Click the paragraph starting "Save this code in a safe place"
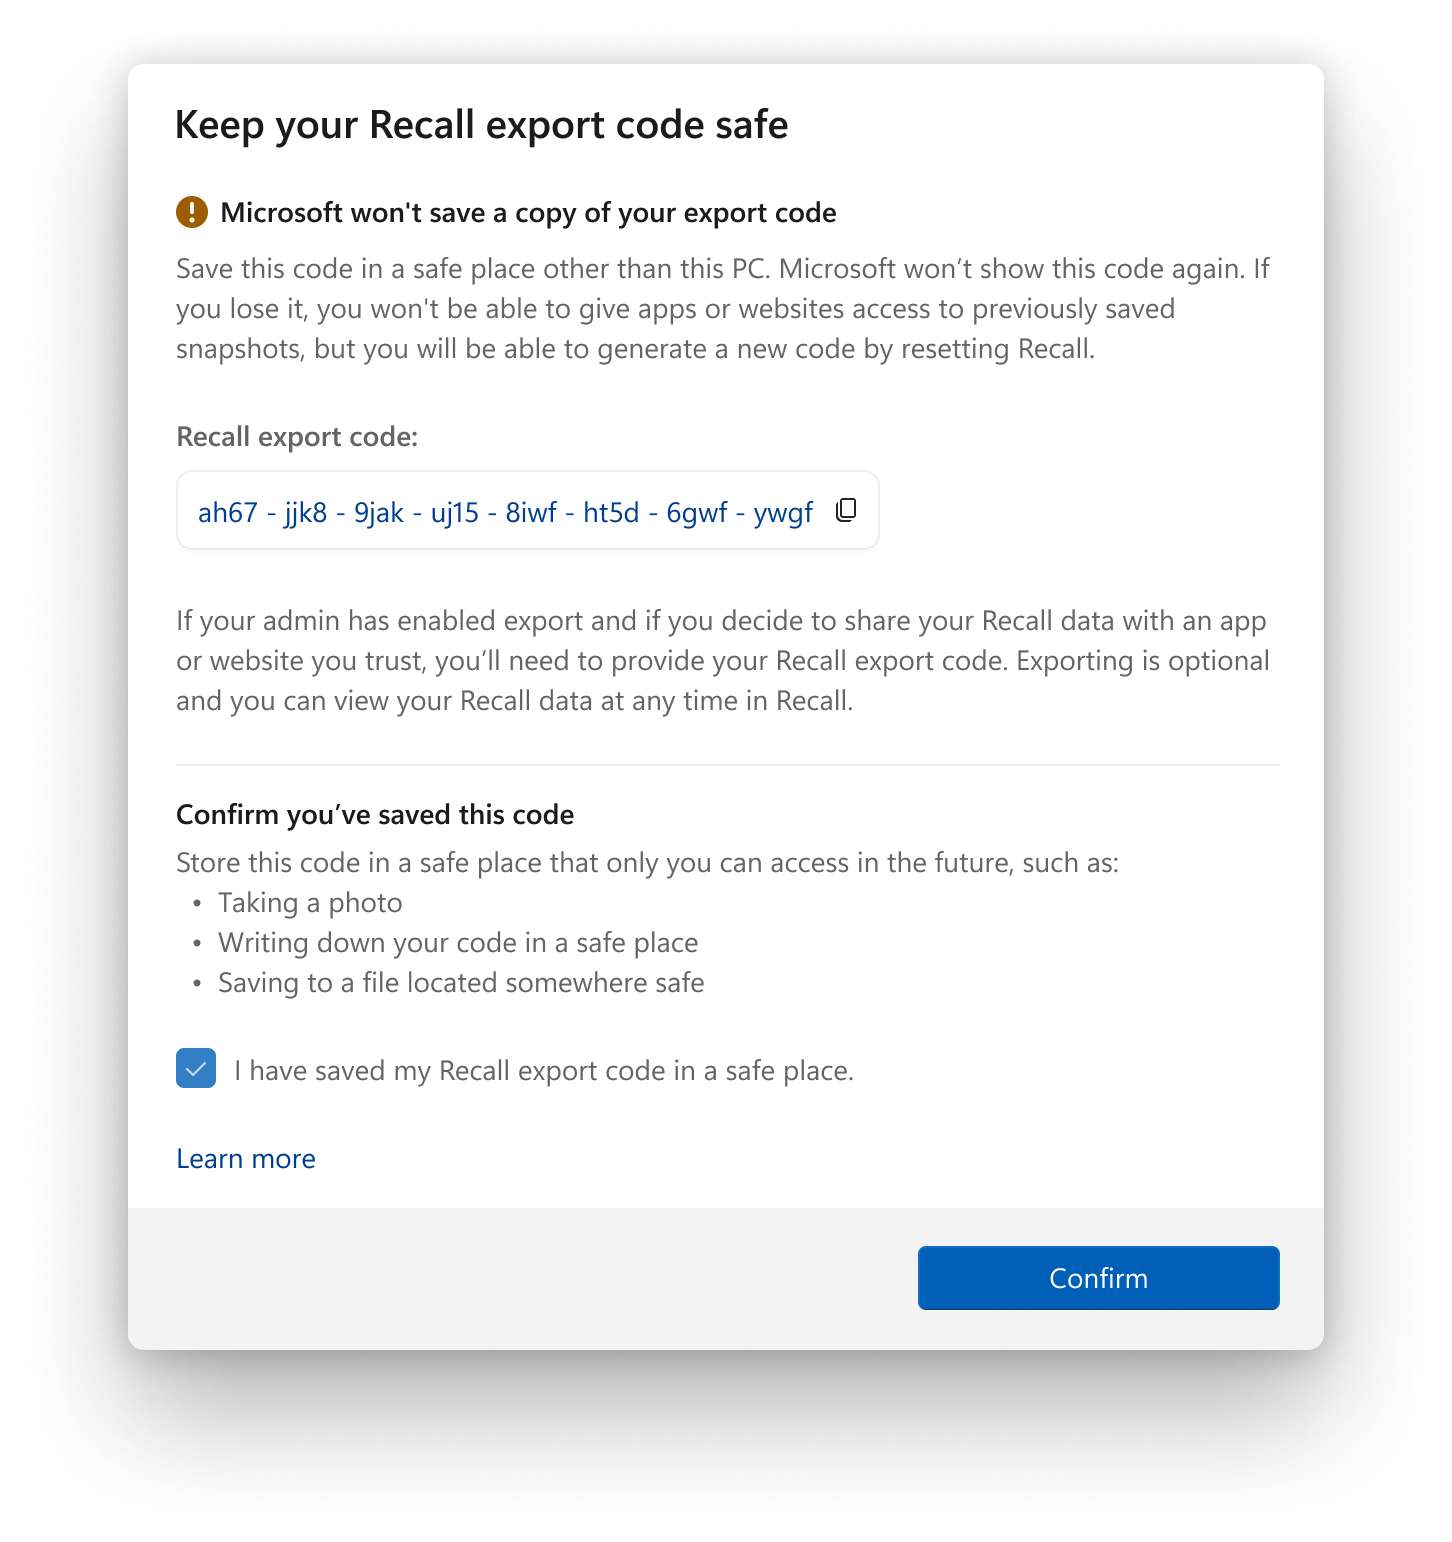This screenshot has height=1542, width=1452. pos(722,309)
